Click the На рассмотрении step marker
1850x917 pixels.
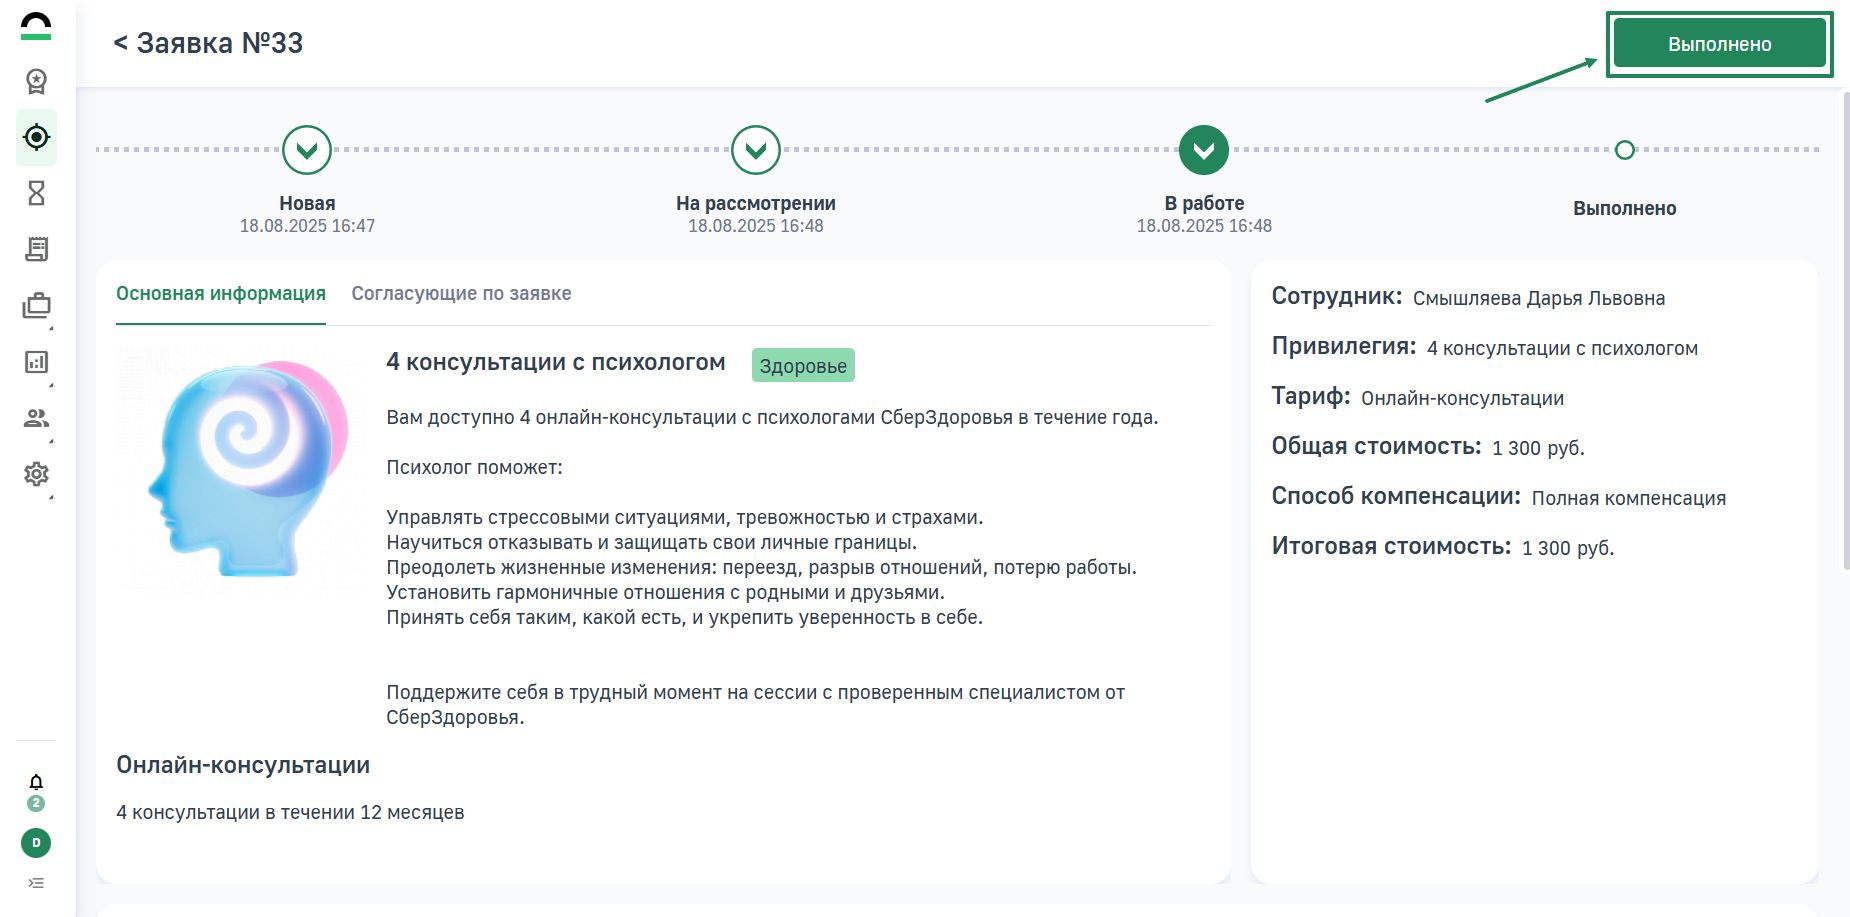(x=756, y=150)
